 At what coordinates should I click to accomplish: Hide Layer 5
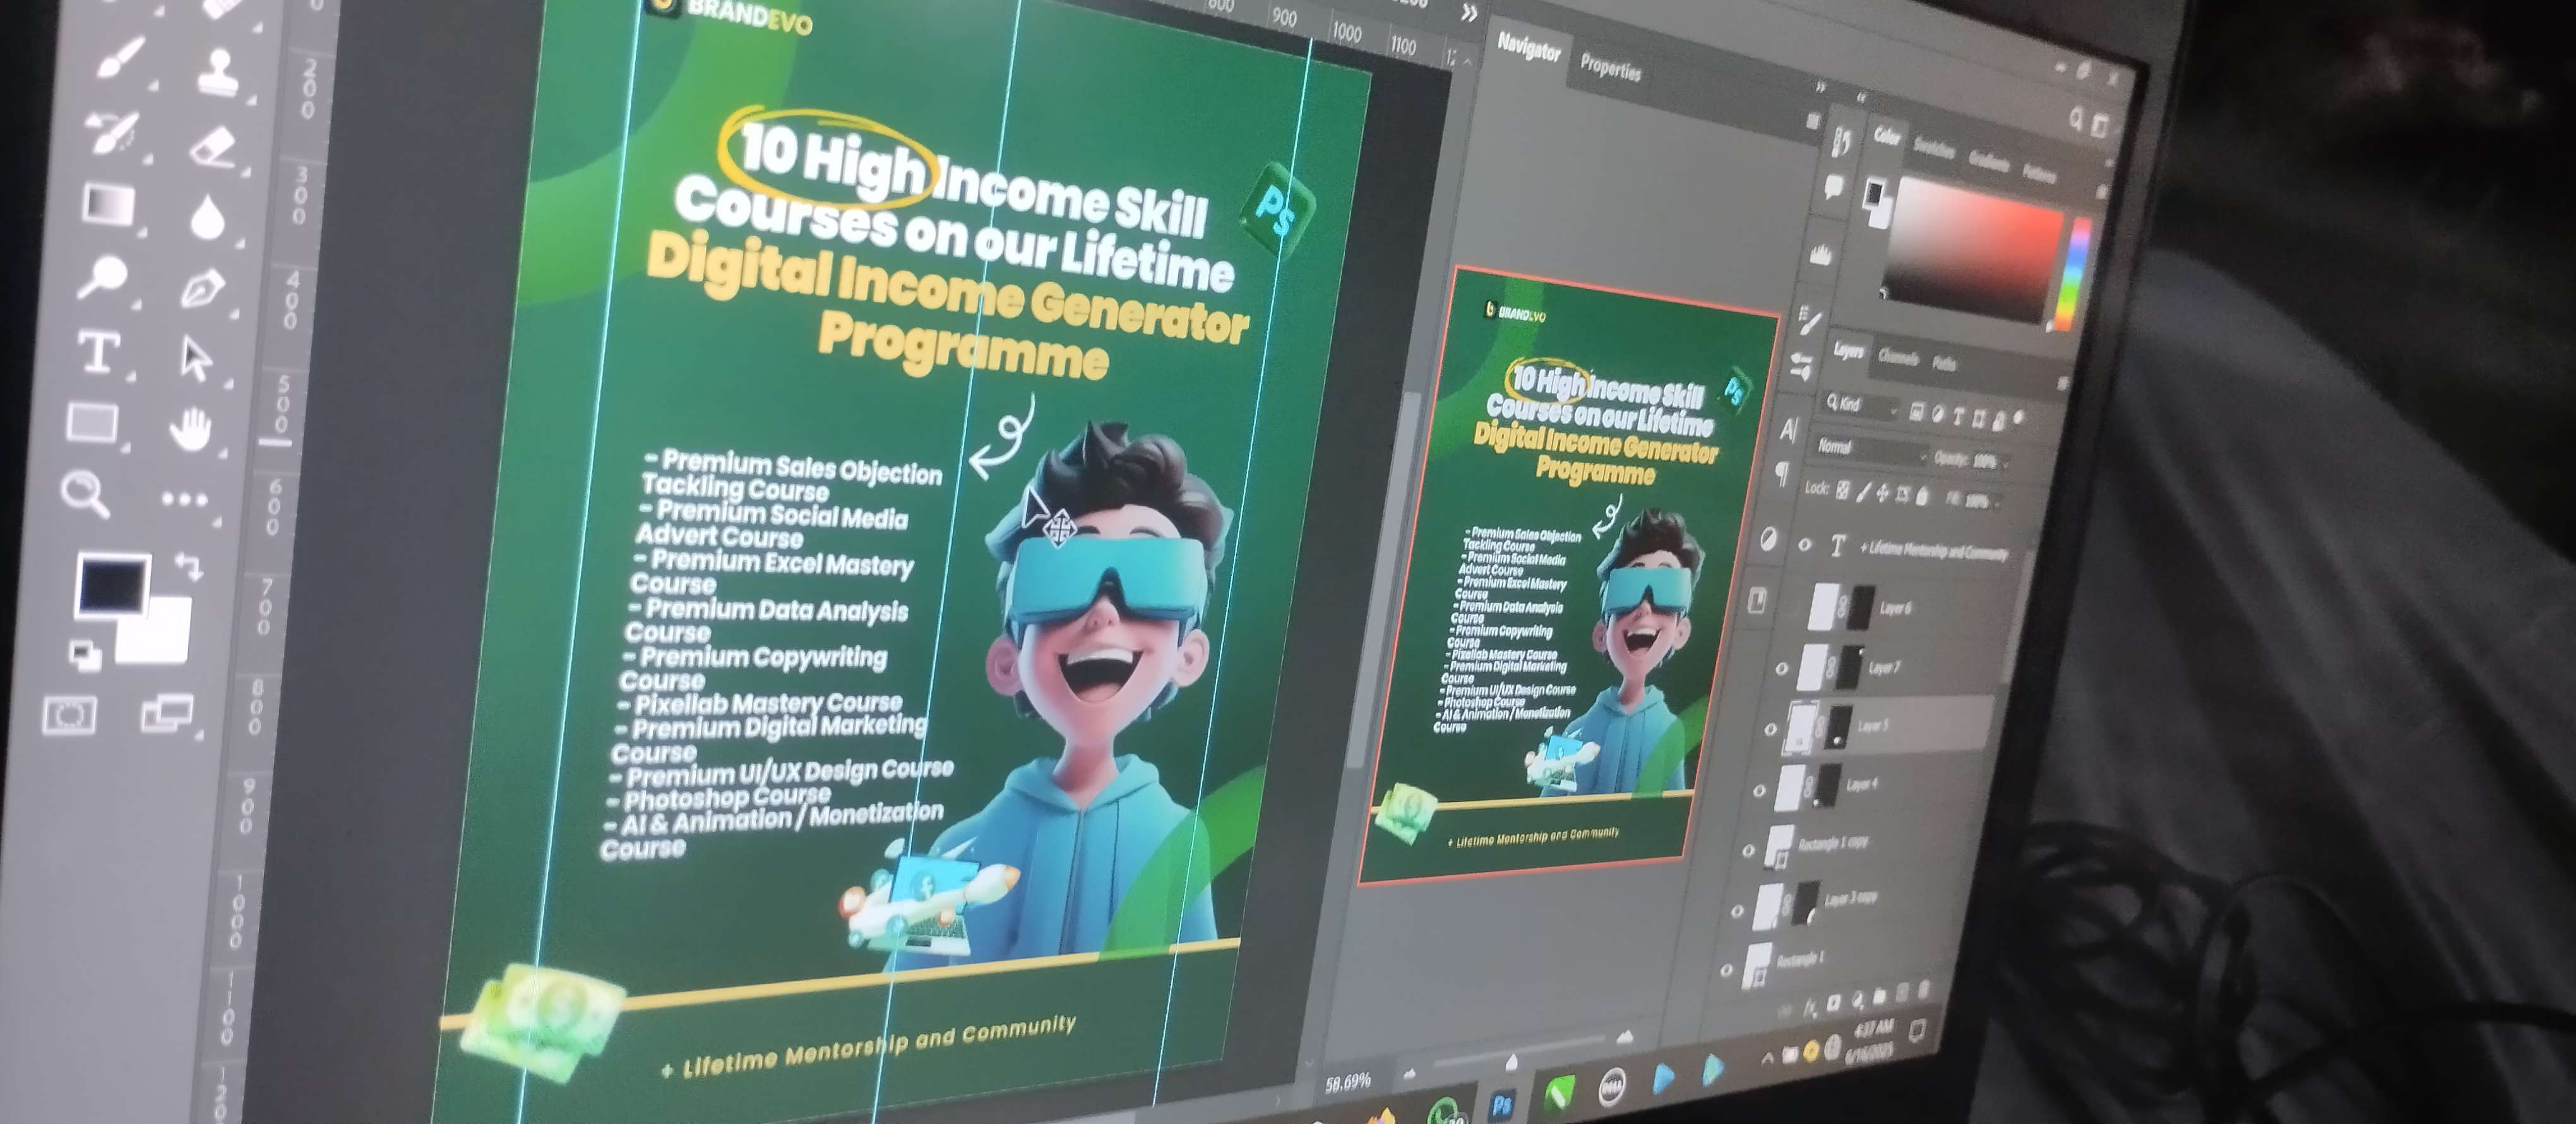tap(1770, 729)
